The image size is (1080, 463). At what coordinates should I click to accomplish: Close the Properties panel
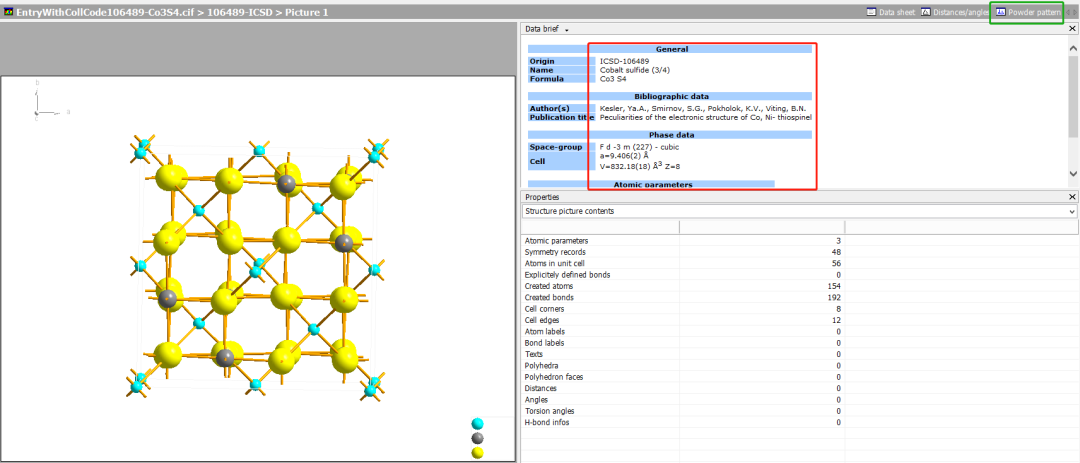[x=1073, y=197]
